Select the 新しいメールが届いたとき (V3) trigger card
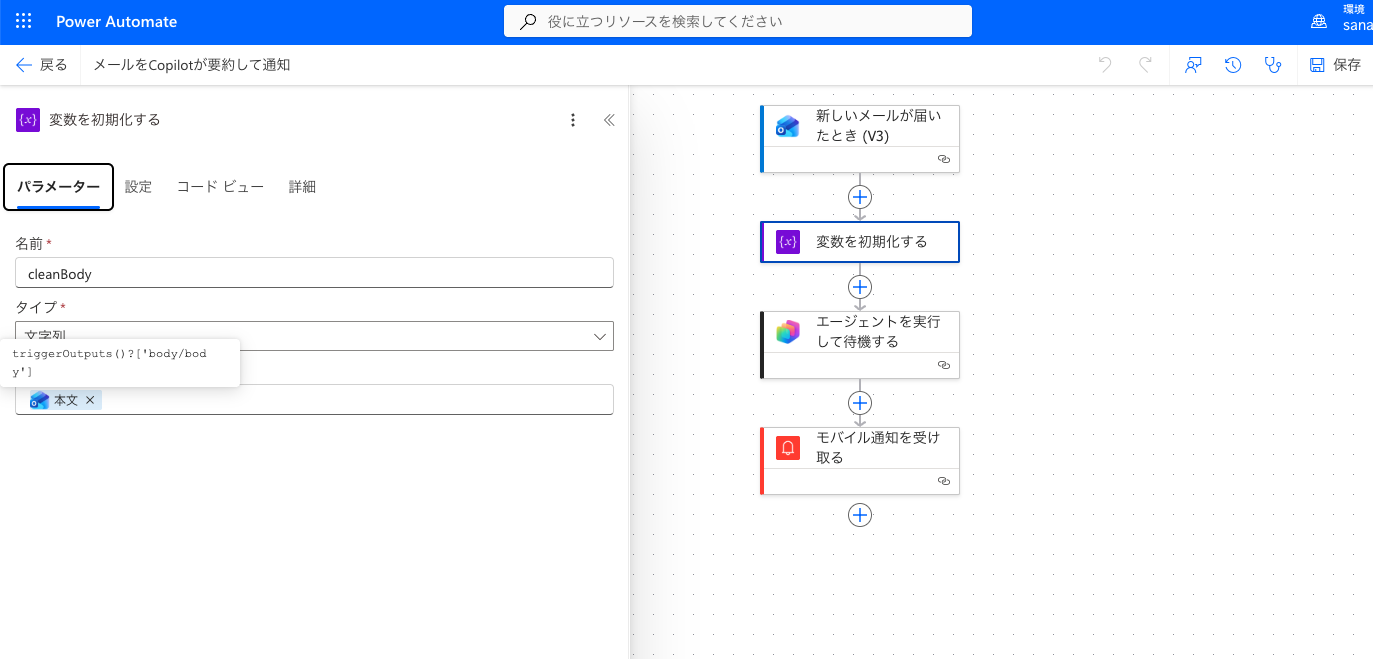This screenshot has height=659, width=1373. pyautogui.click(x=860, y=138)
